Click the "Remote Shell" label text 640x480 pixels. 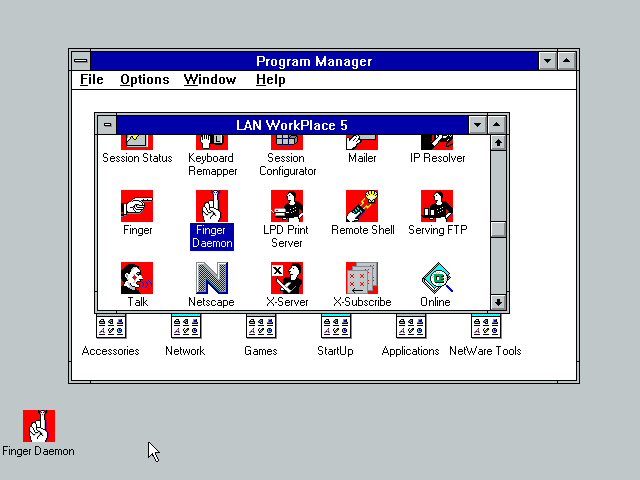tap(362, 230)
